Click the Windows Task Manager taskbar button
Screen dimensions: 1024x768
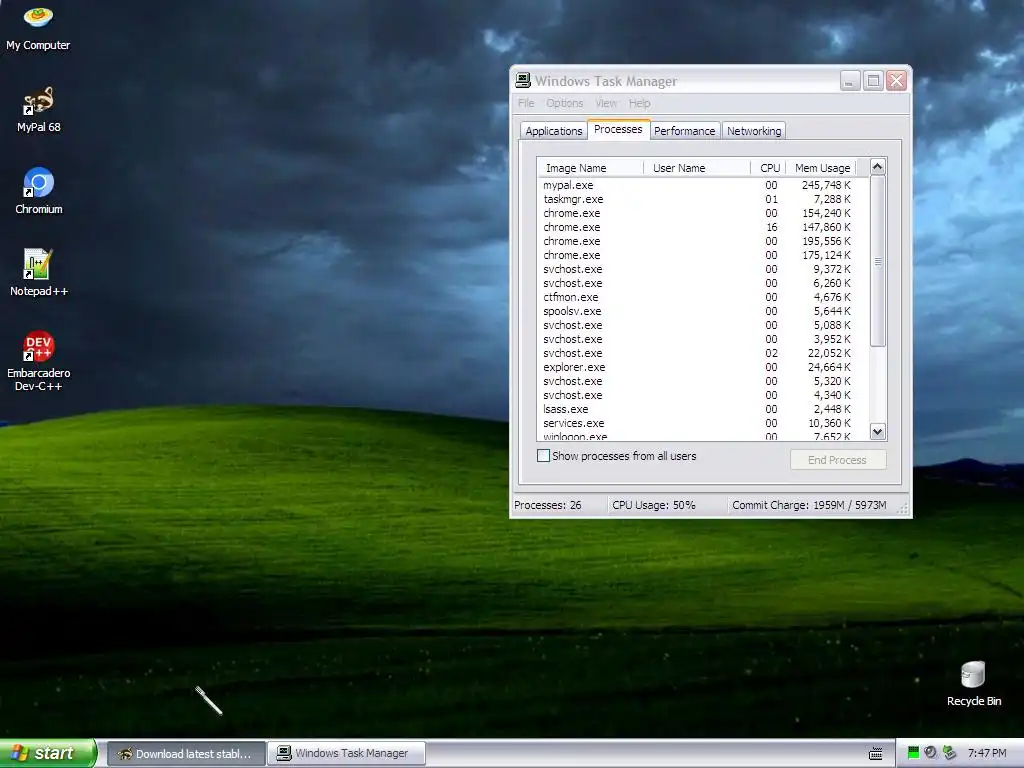click(346, 754)
